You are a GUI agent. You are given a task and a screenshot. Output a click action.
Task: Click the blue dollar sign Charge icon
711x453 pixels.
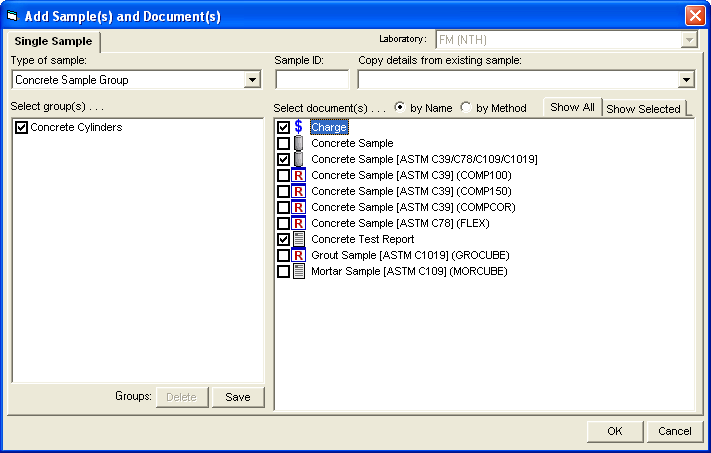298,127
